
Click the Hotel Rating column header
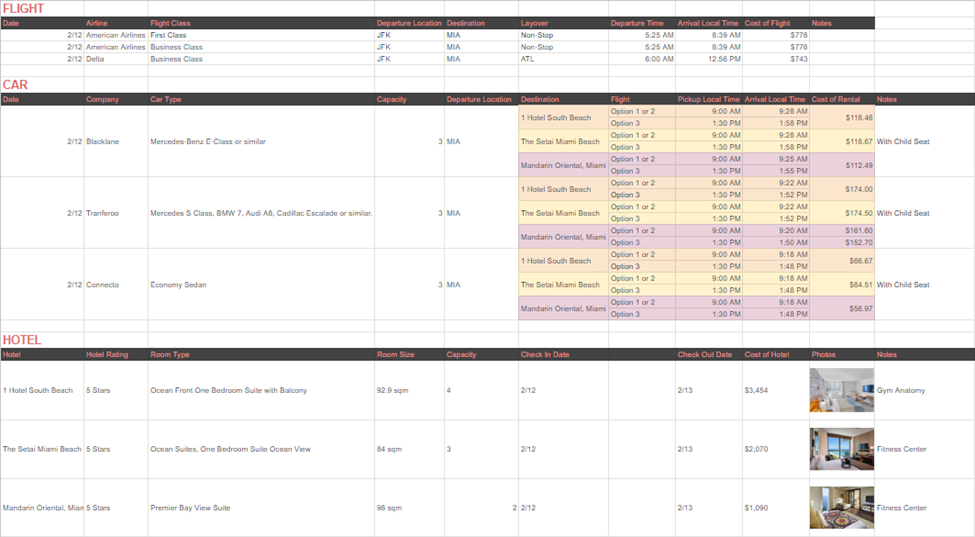[x=116, y=354]
